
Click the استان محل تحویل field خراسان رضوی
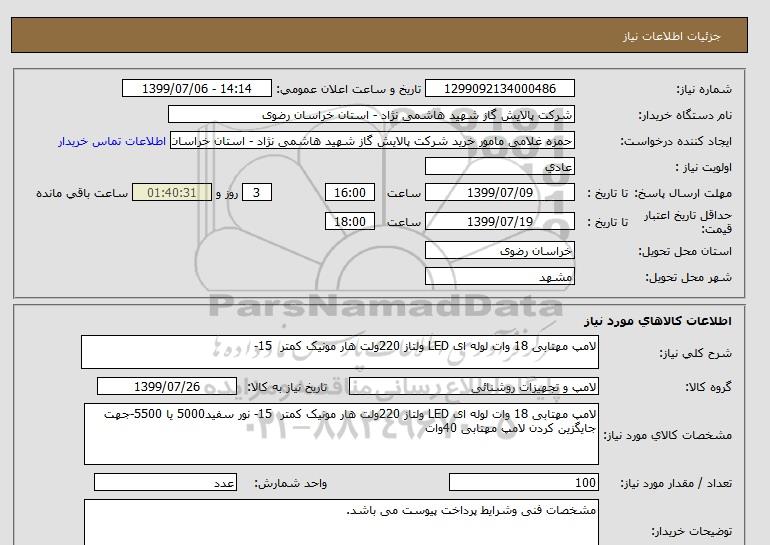[500, 251]
